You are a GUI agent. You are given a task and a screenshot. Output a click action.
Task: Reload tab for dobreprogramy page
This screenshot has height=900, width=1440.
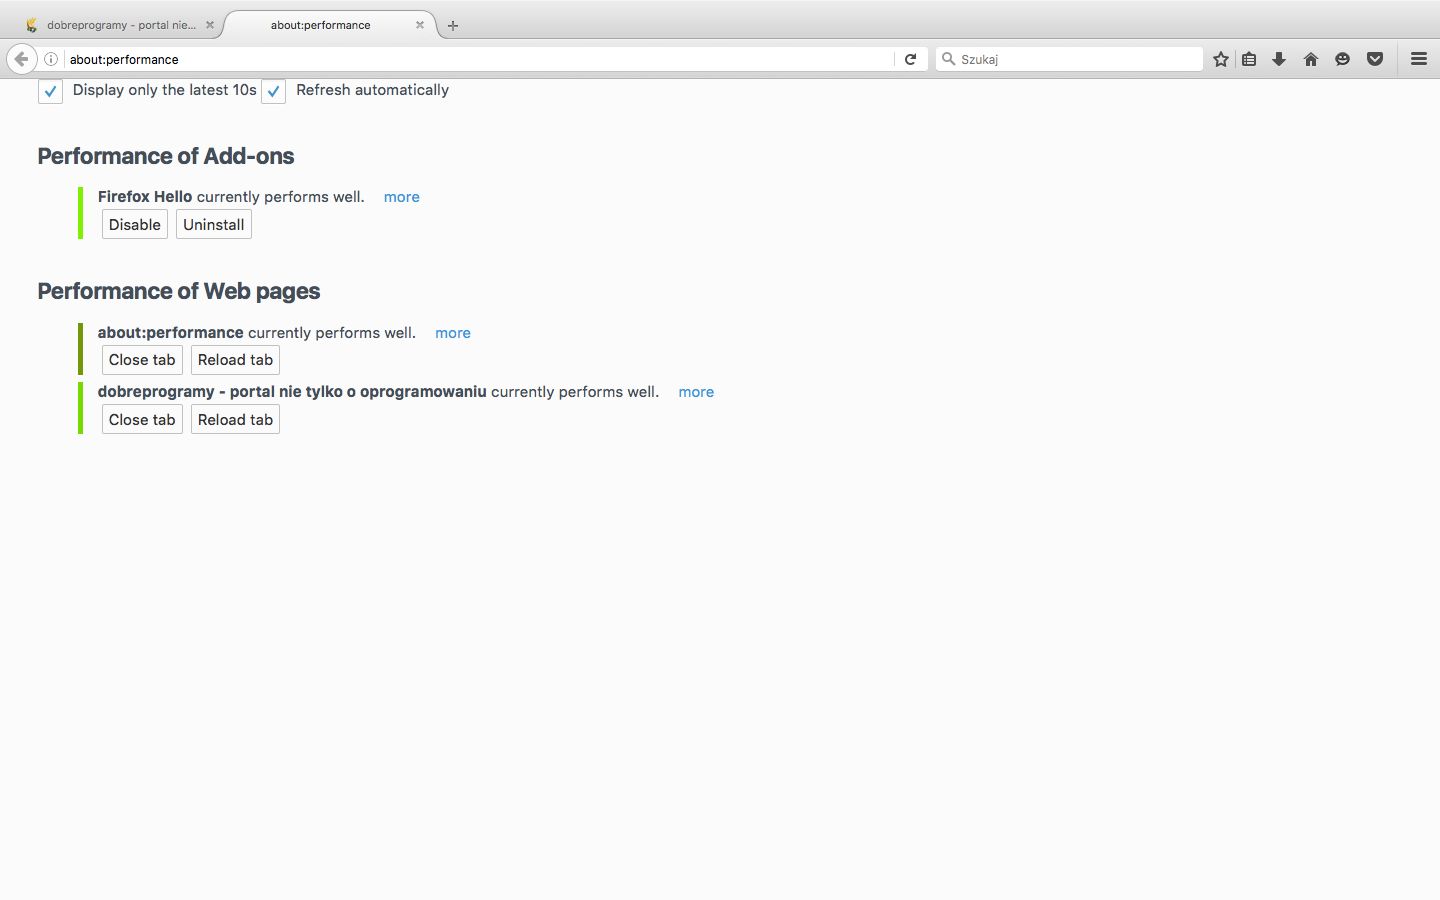(235, 420)
